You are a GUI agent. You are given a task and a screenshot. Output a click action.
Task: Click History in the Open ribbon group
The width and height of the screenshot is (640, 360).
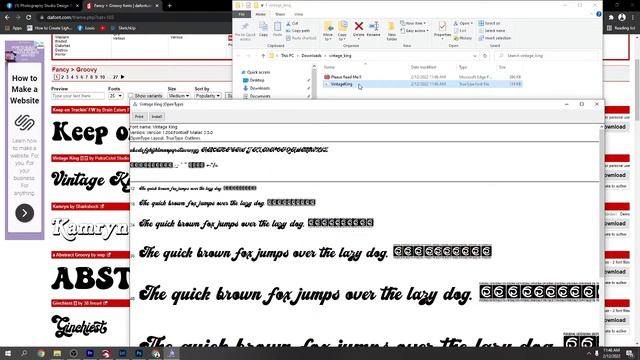[462, 38]
